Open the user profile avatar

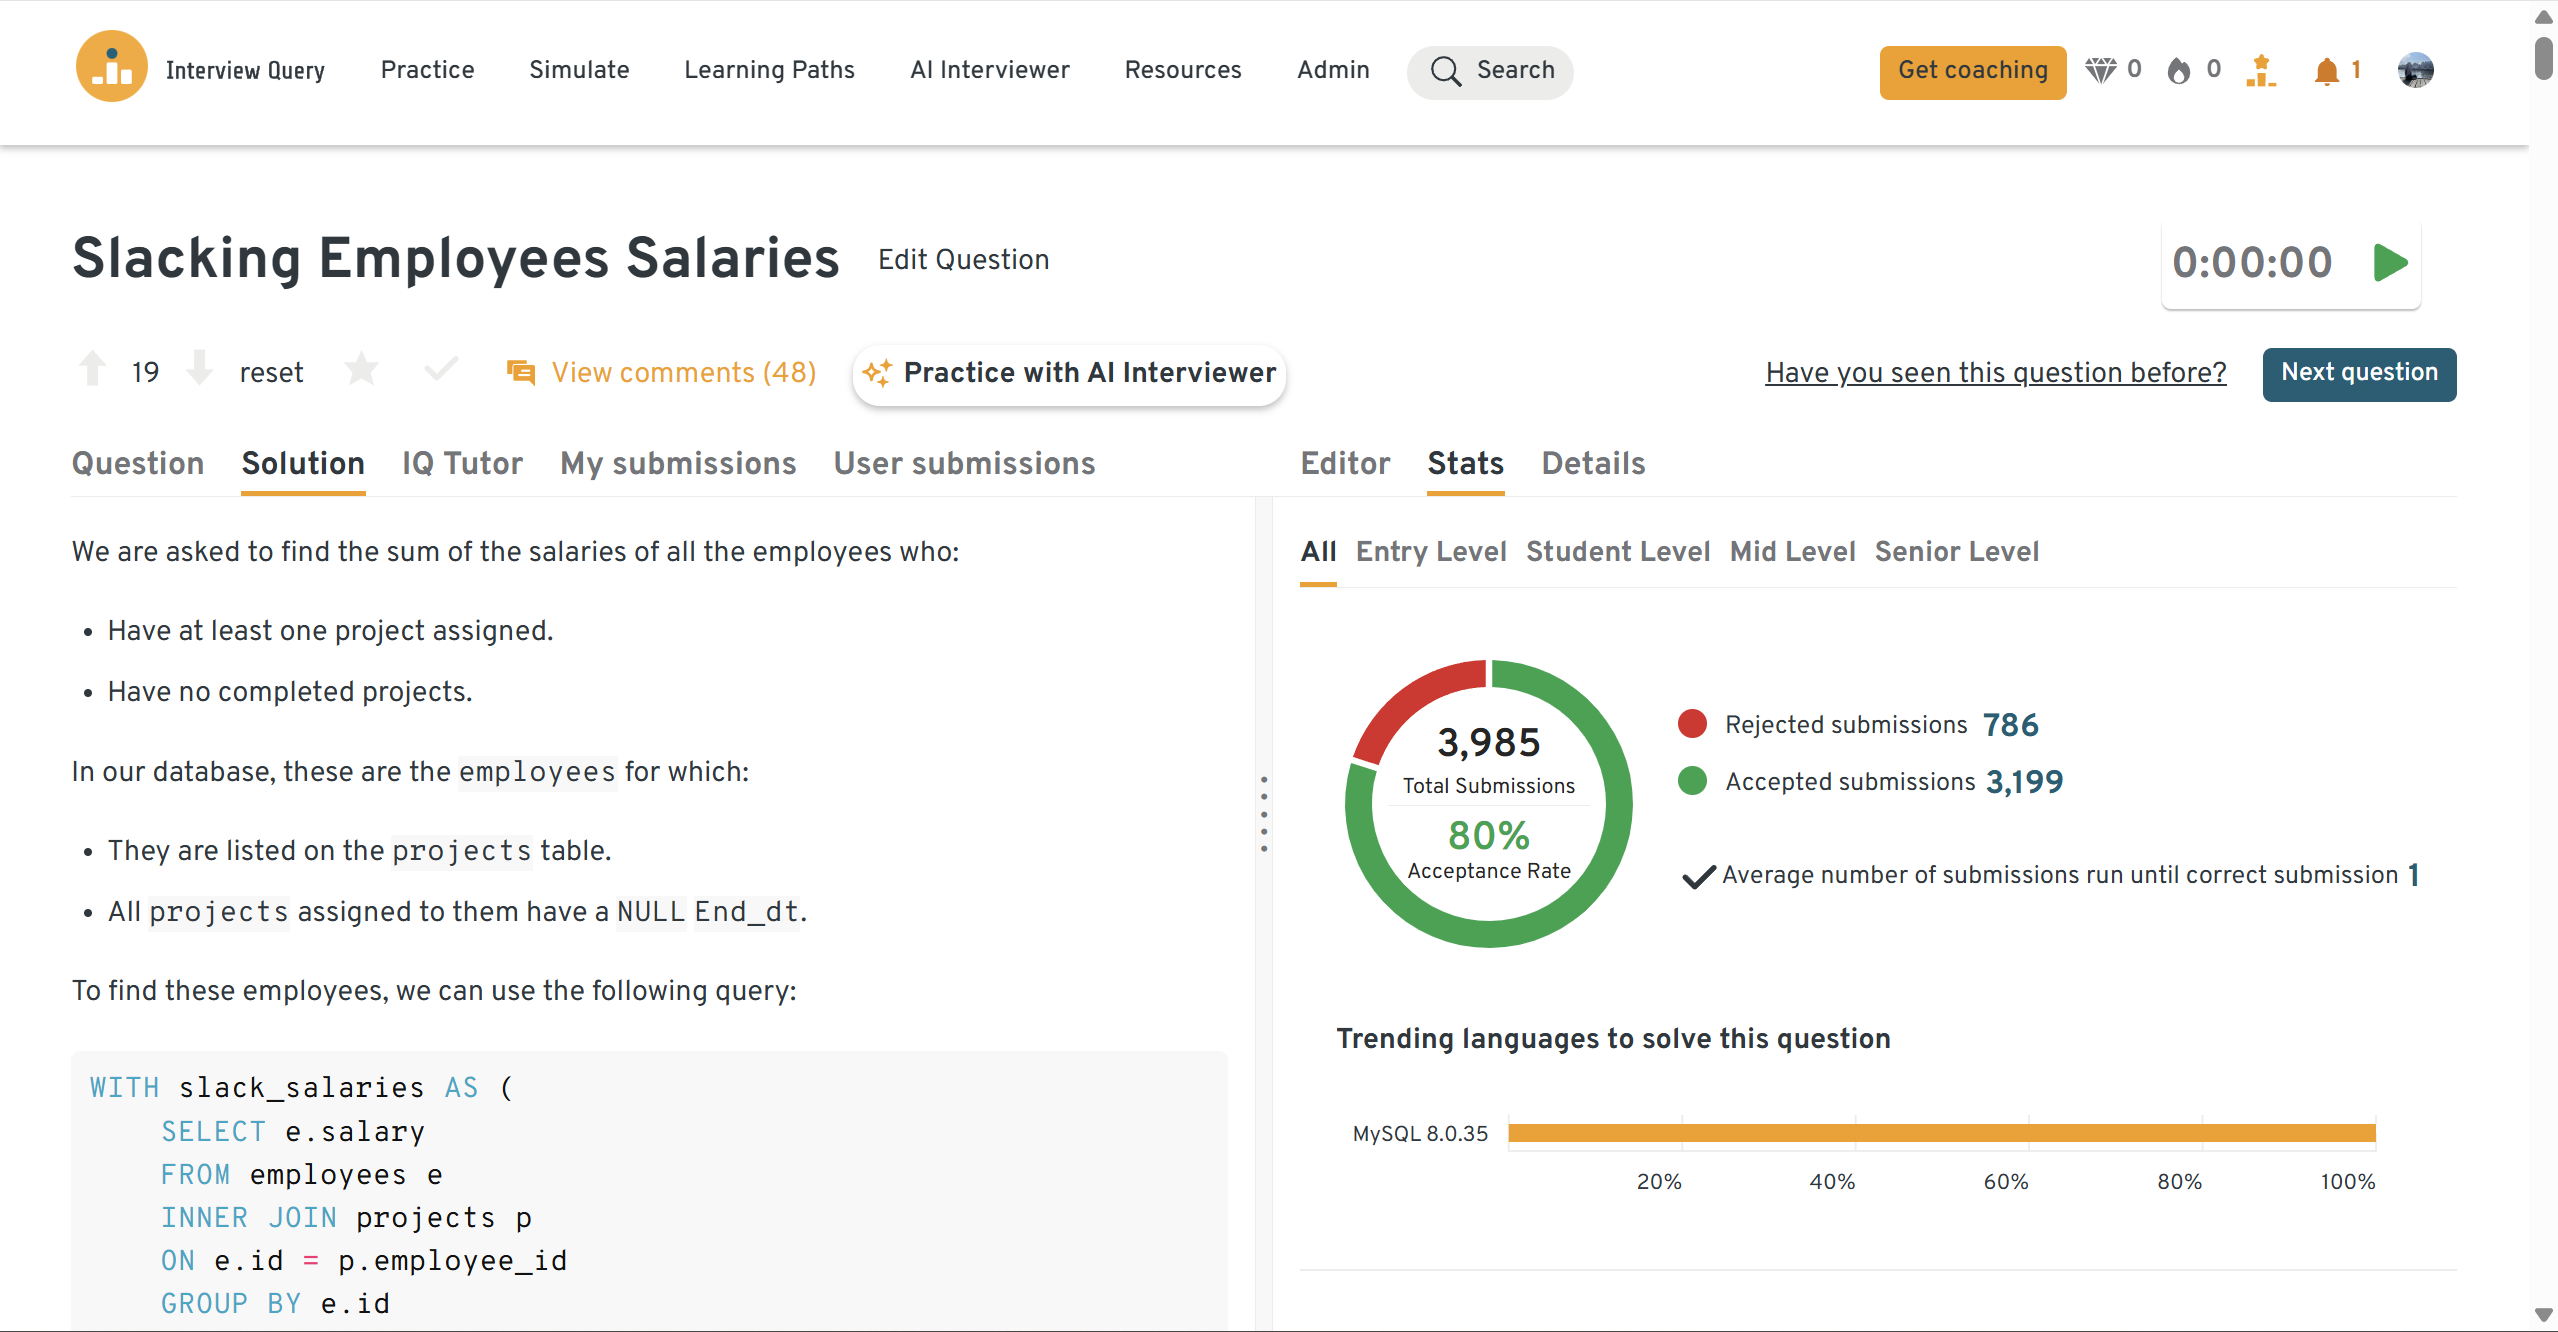pyautogui.click(x=2415, y=70)
